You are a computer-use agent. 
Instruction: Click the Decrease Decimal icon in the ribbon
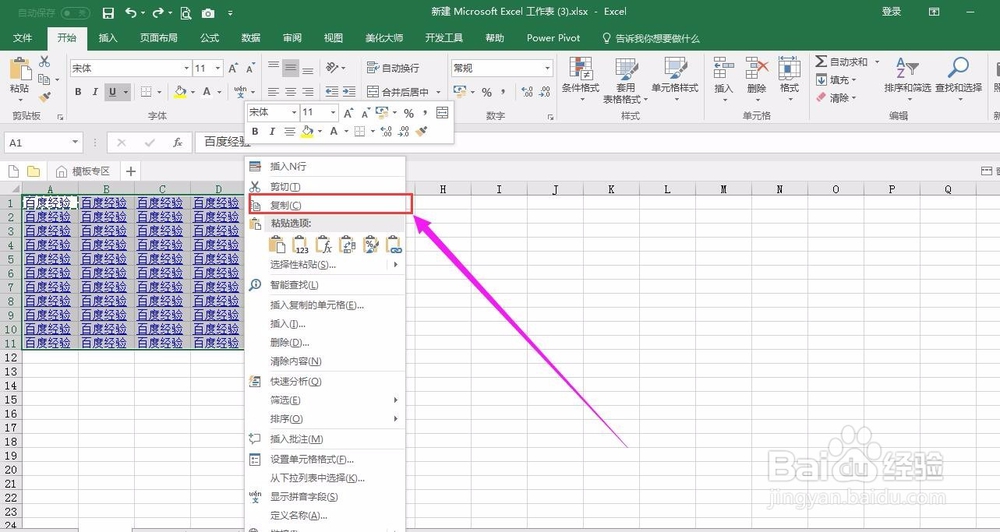click(x=545, y=92)
